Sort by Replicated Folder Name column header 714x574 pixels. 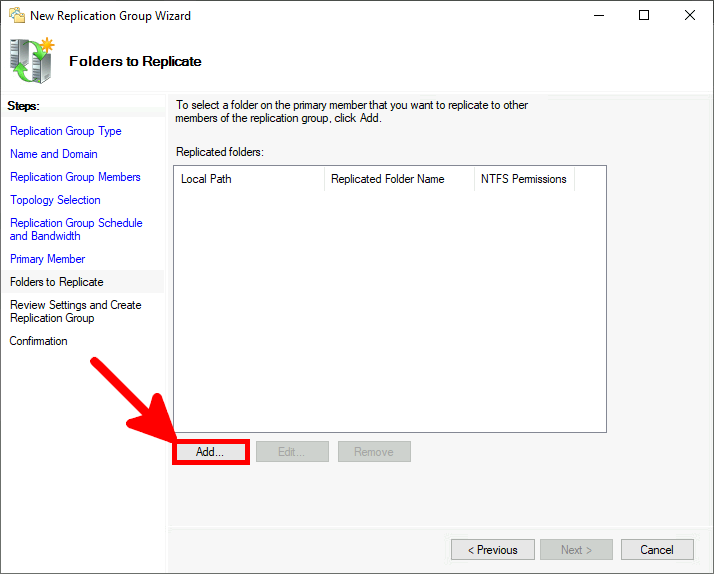(x=399, y=179)
